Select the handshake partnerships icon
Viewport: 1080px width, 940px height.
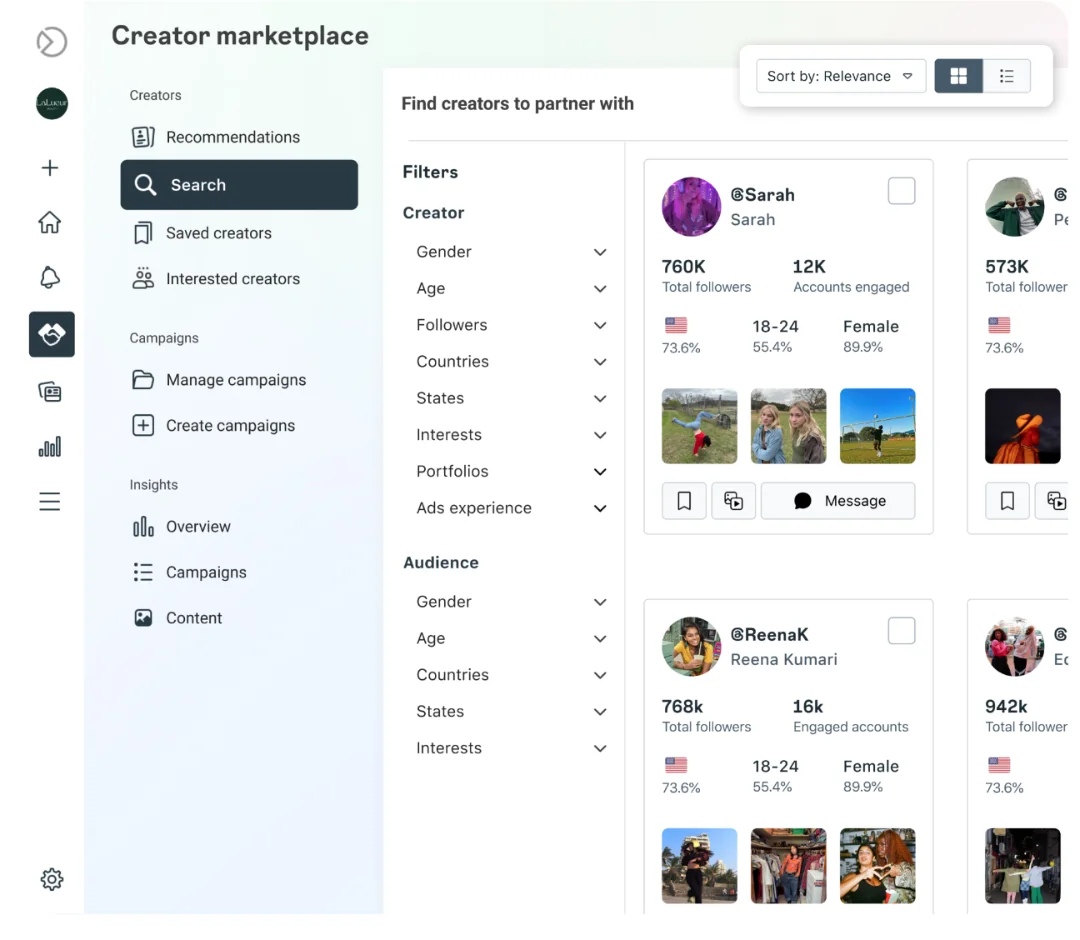point(52,334)
